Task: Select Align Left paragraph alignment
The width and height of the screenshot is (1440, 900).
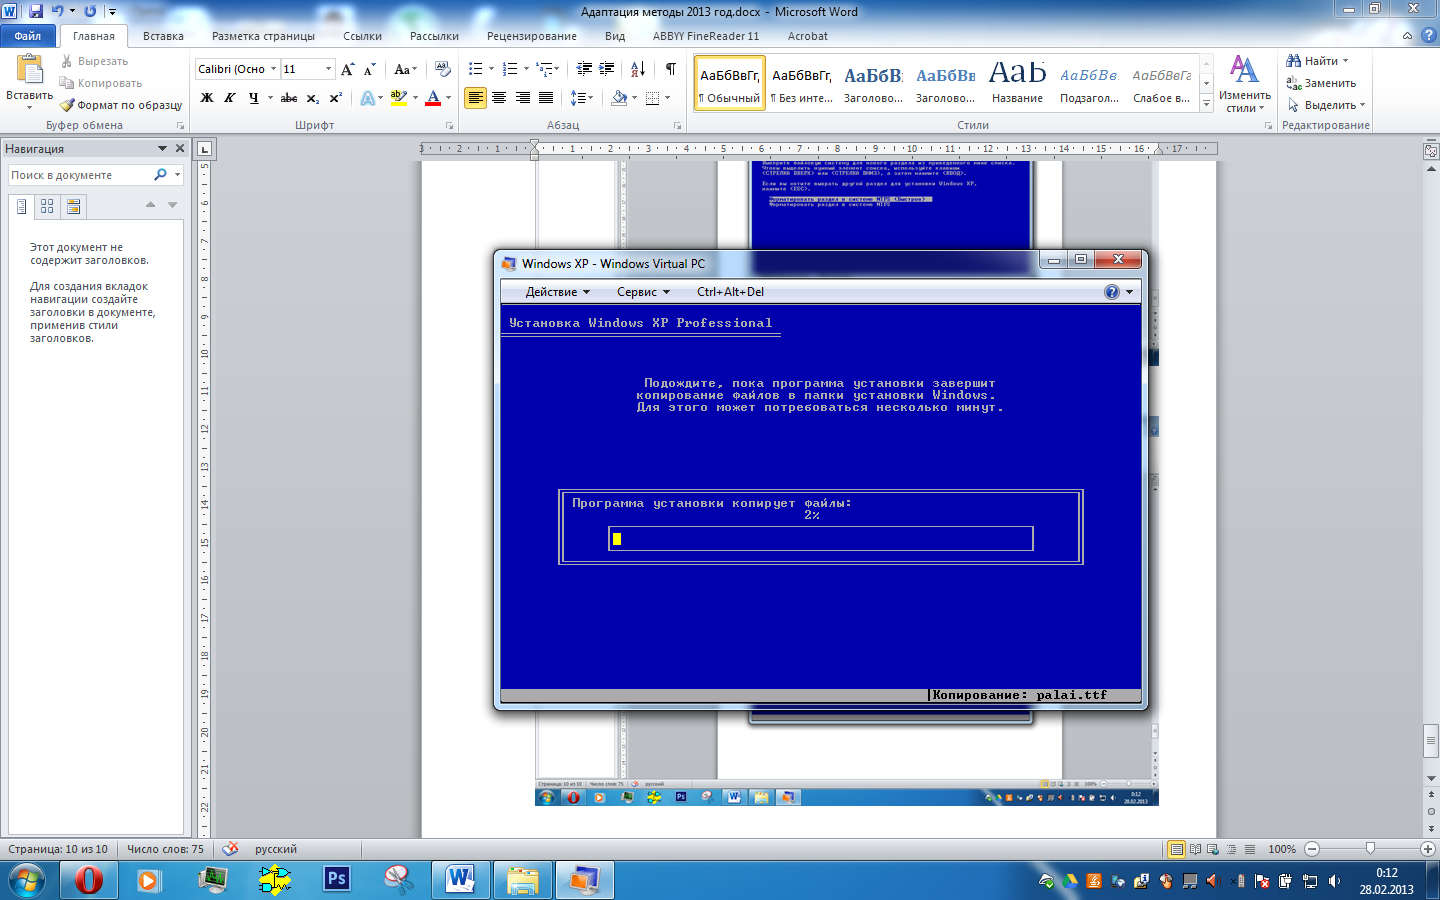Action: (475, 98)
